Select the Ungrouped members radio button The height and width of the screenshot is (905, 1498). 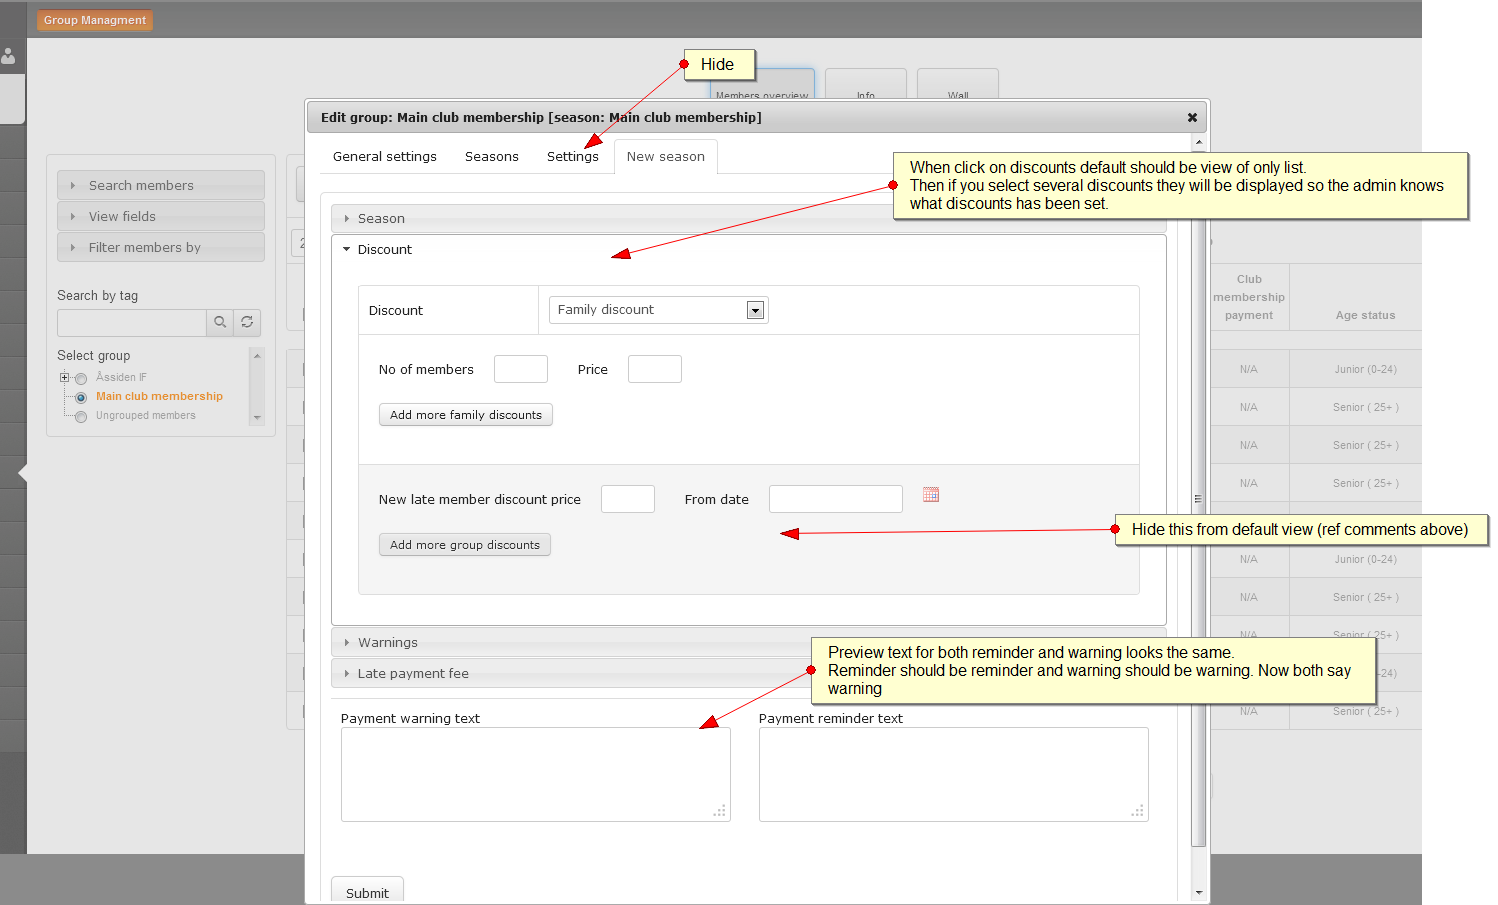(81, 416)
